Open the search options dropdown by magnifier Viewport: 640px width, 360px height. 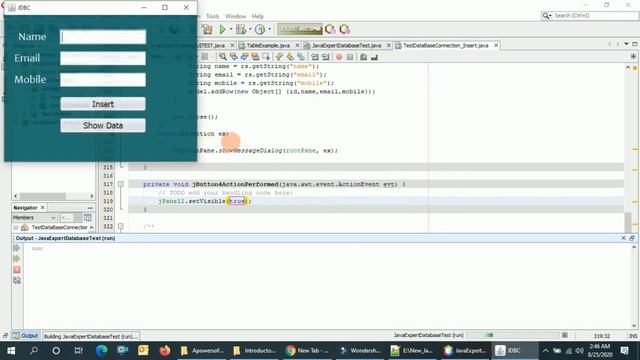click(x=547, y=16)
